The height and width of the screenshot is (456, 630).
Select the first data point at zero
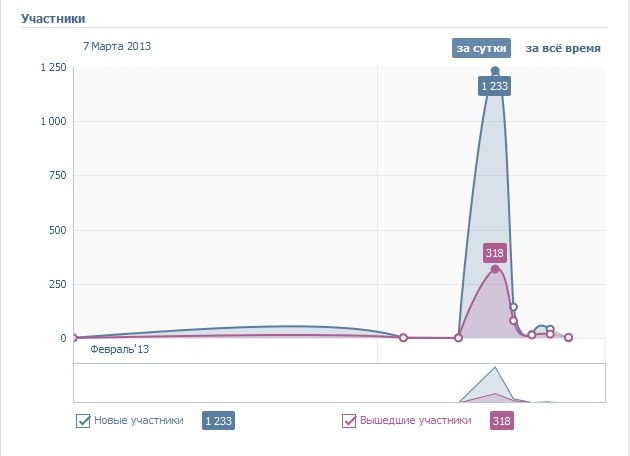click(74, 338)
